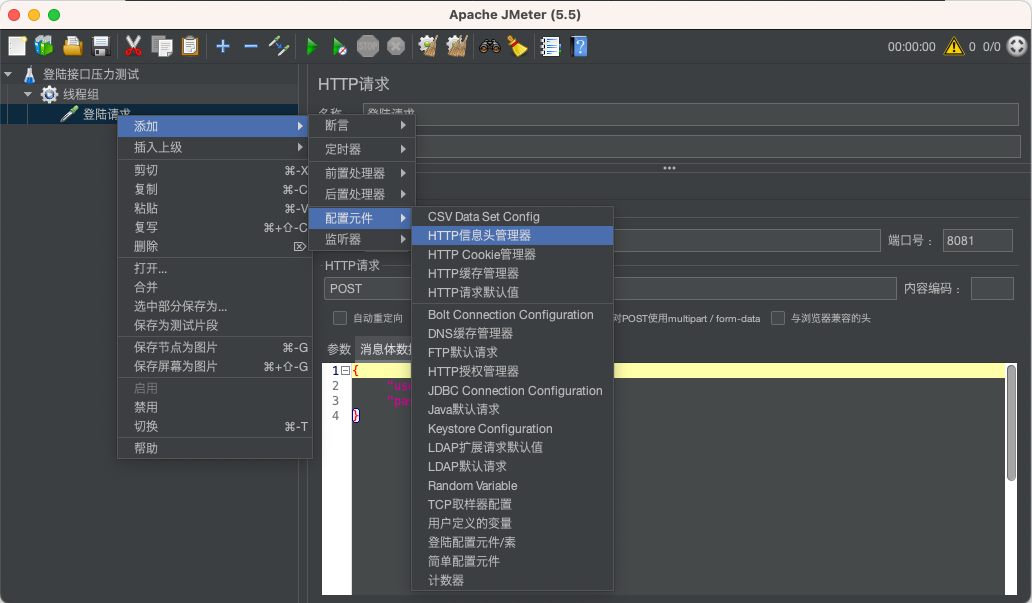
Task: Click the binoculars Search icon
Action: click(490, 46)
